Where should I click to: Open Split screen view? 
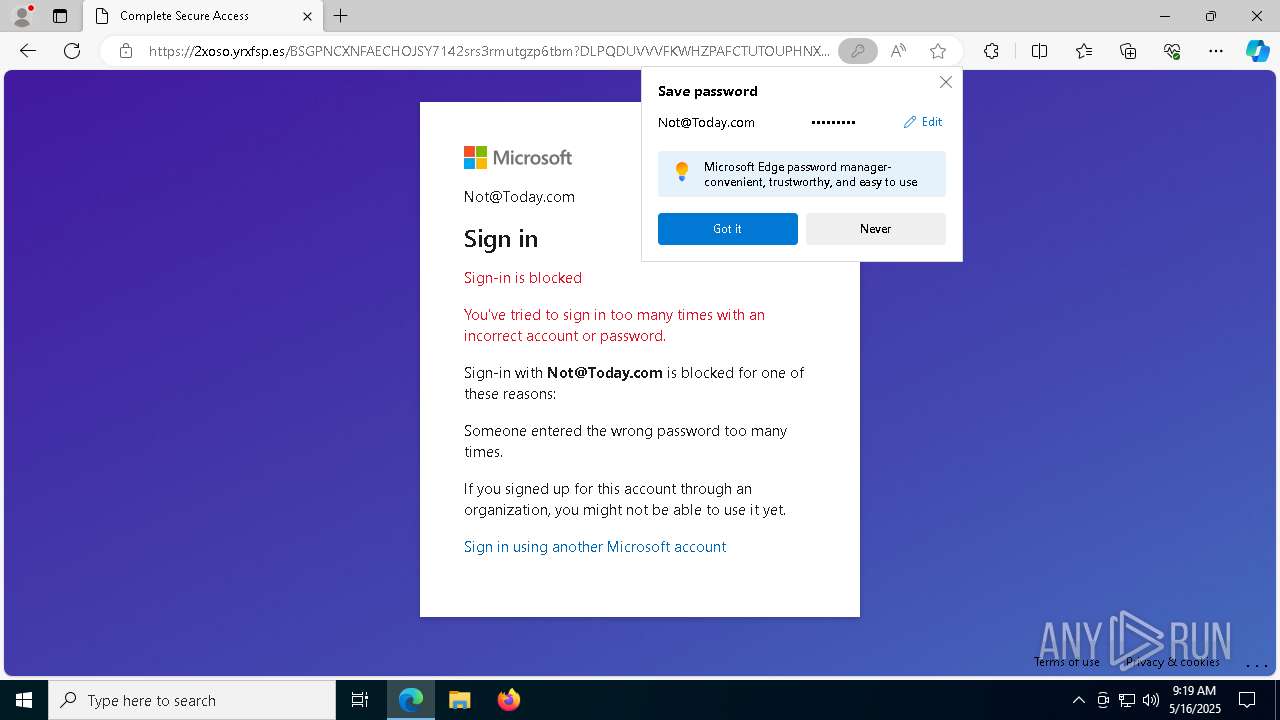(x=1039, y=51)
